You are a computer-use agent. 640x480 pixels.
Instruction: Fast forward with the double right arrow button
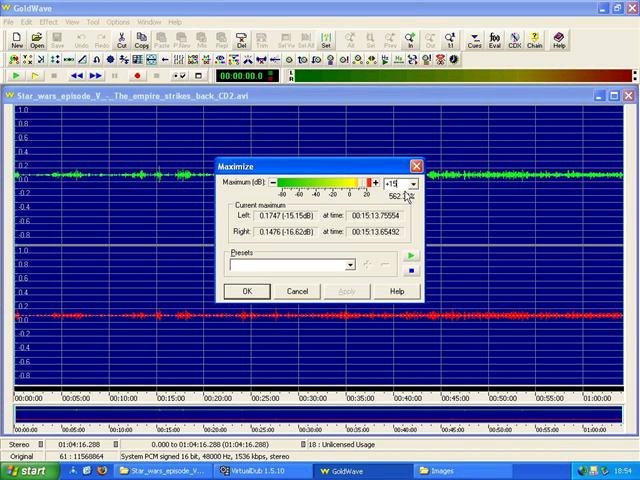click(96, 76)
